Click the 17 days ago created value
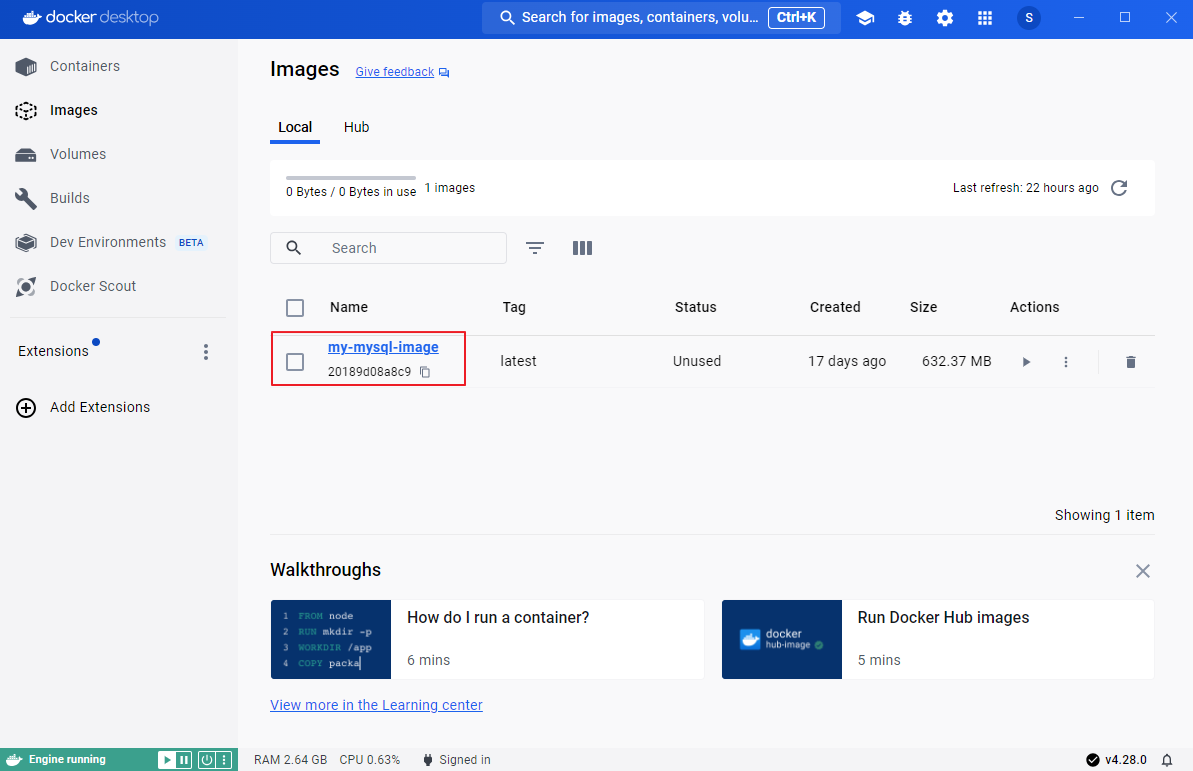1193x771 pixels. pos(847,362)
